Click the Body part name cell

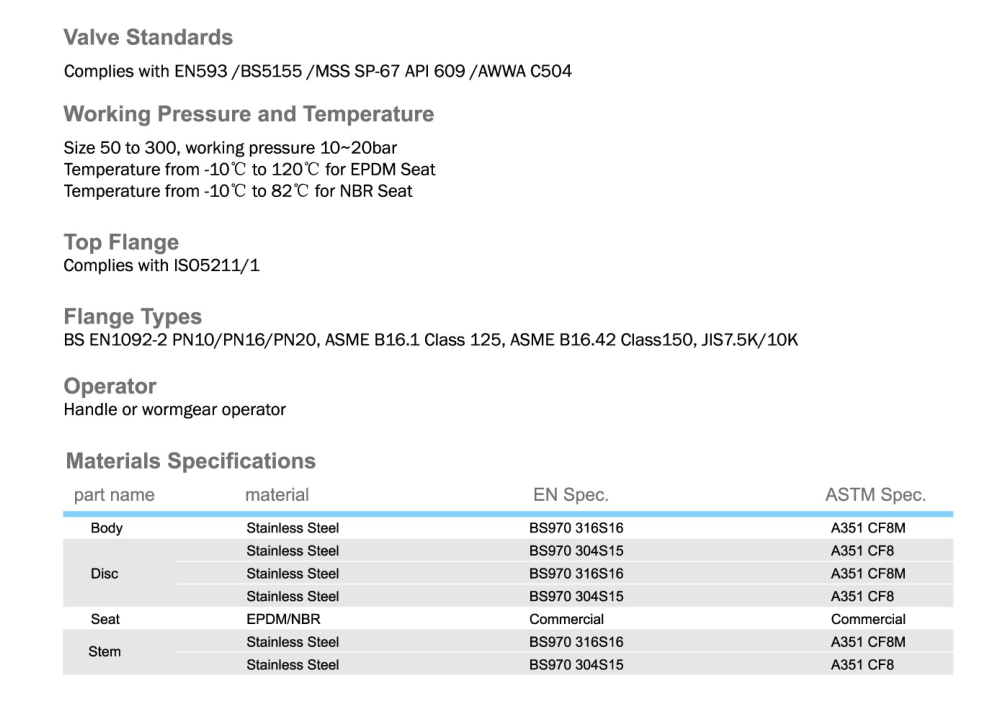[106, 528]
